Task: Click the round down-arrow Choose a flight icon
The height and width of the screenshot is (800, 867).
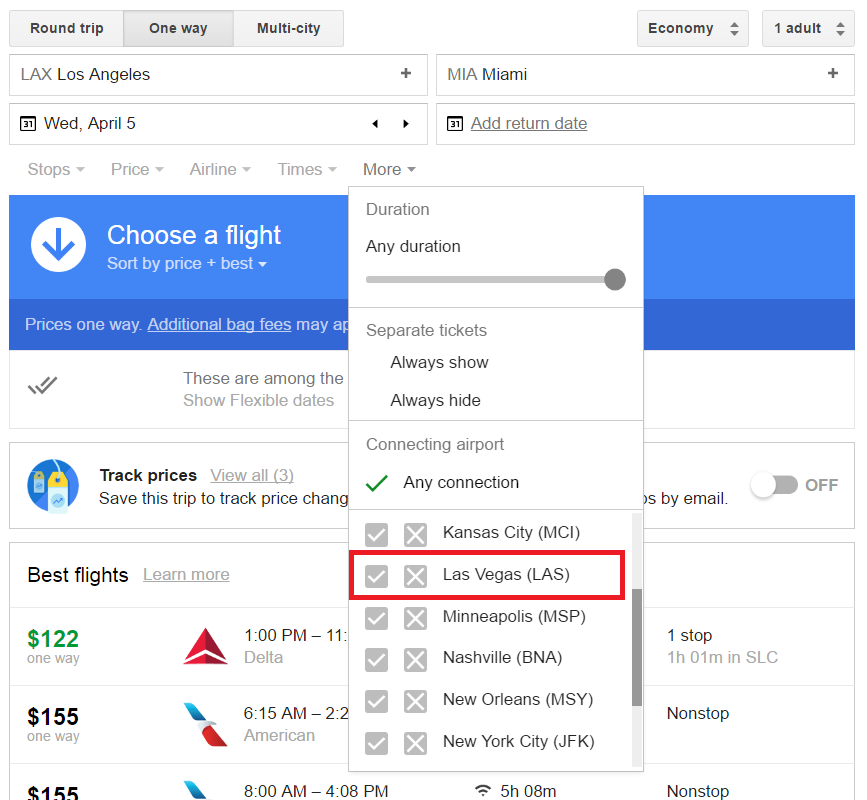Action: click(59, 244)
